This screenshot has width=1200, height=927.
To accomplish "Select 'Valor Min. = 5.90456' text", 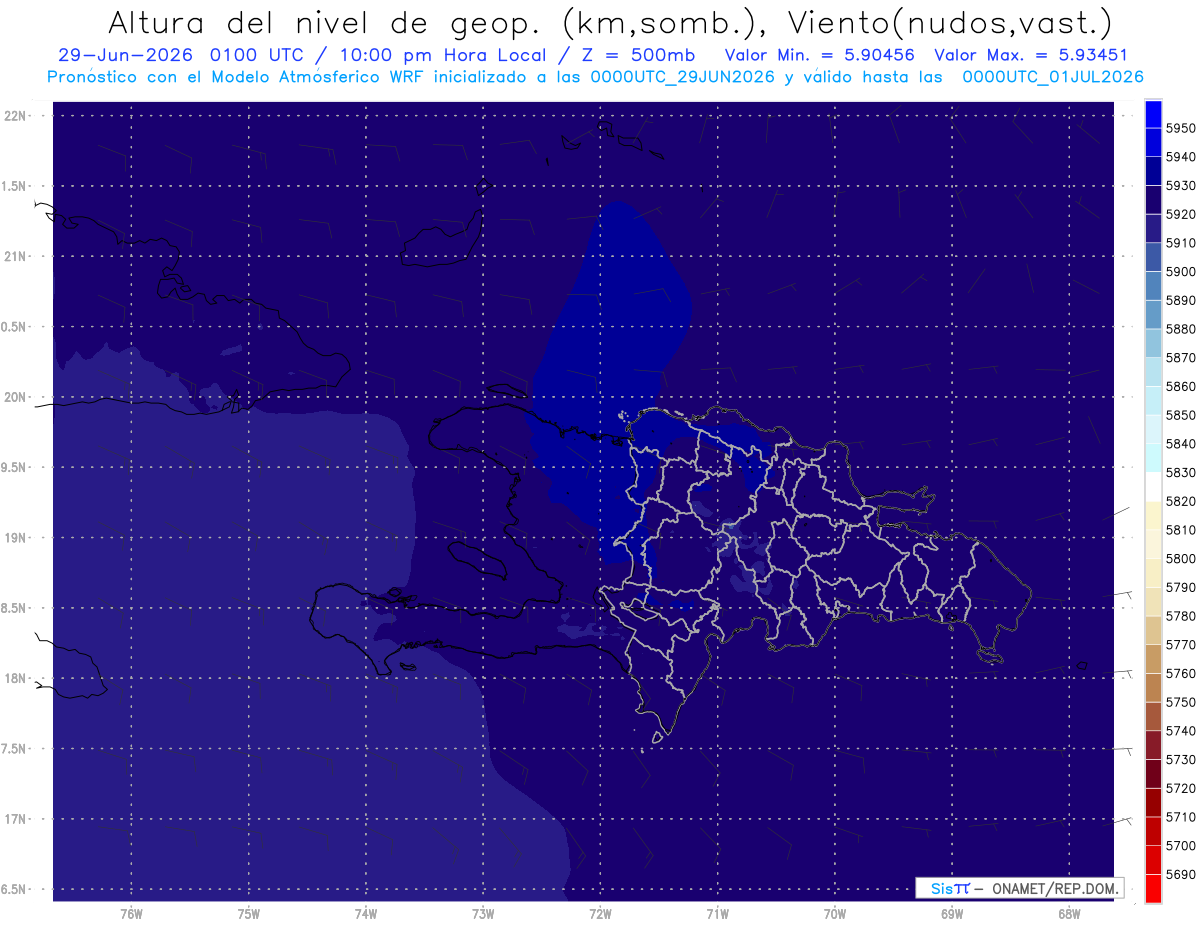I will (x=820, y=55).
